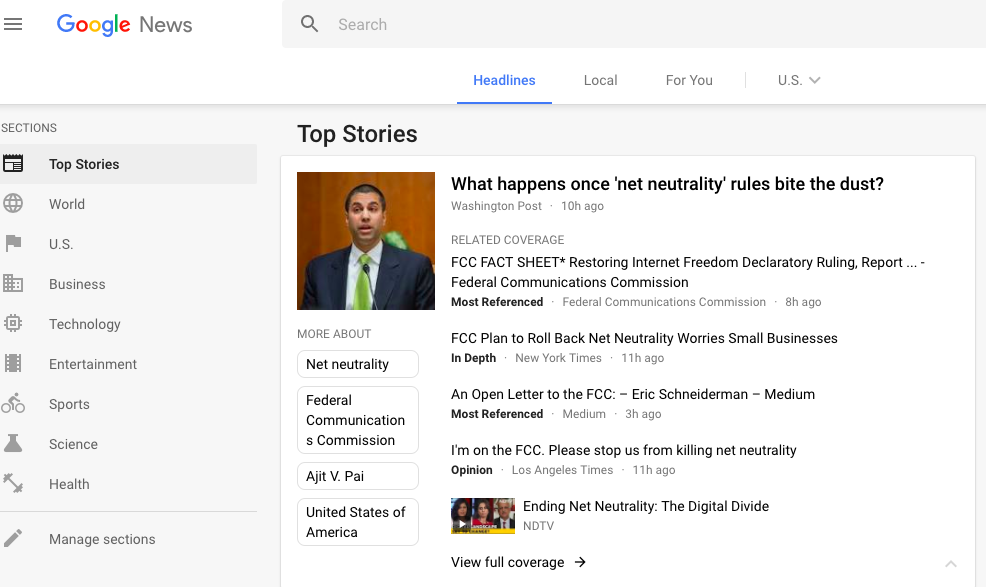
Task: Open the I'm on the FCC opinion piece
Action: (623, 450)
